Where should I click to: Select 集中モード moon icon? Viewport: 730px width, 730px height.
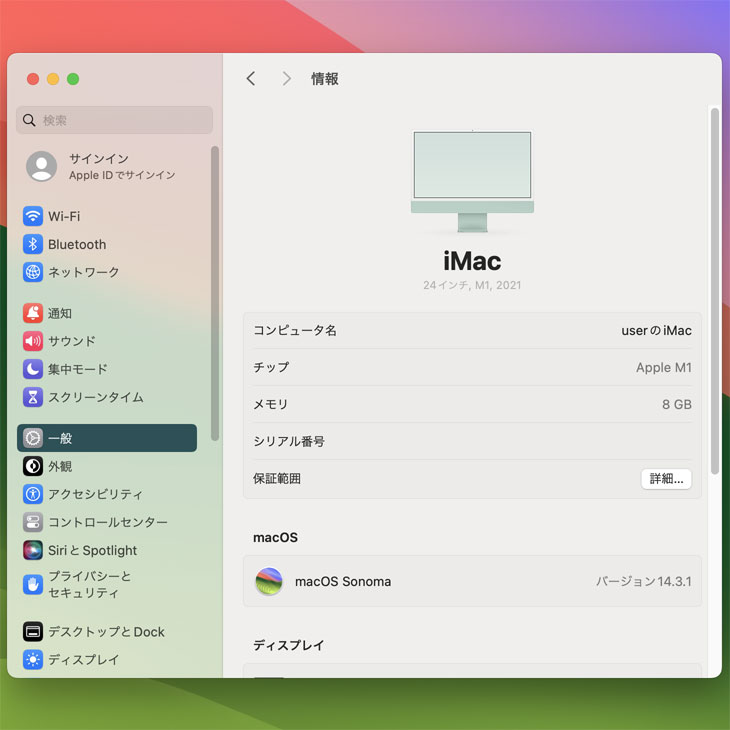tap(33, 369)
